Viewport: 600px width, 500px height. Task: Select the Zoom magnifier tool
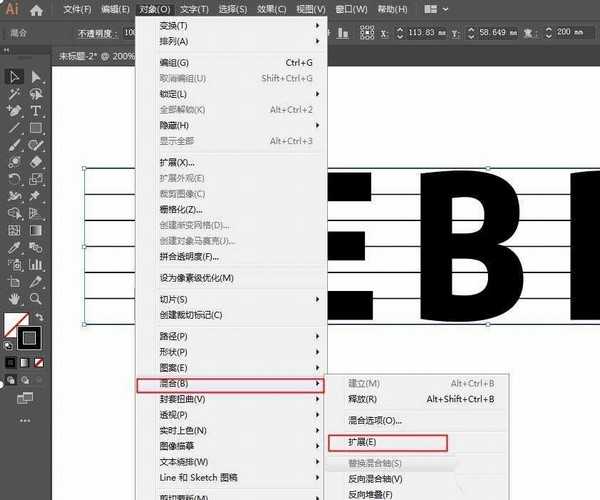[36, 298]
